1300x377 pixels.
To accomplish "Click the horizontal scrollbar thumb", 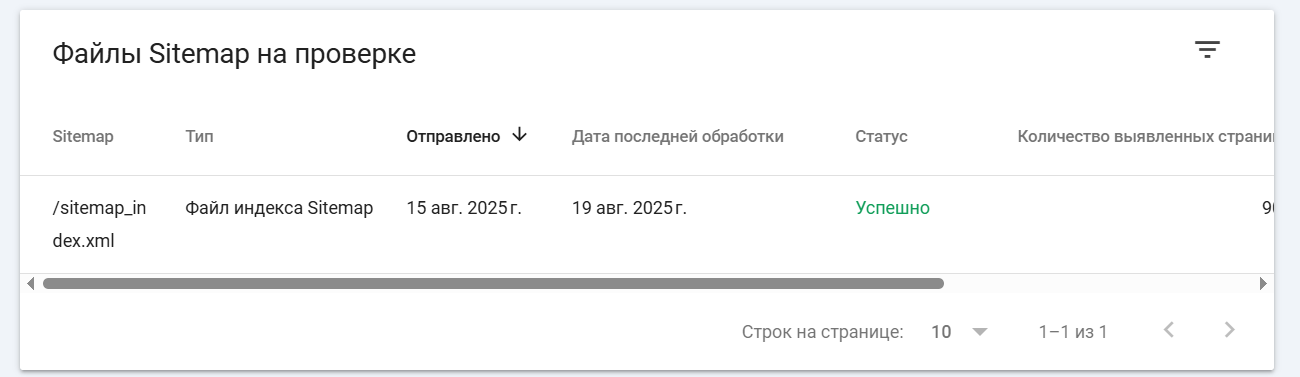I will point(493,284).
